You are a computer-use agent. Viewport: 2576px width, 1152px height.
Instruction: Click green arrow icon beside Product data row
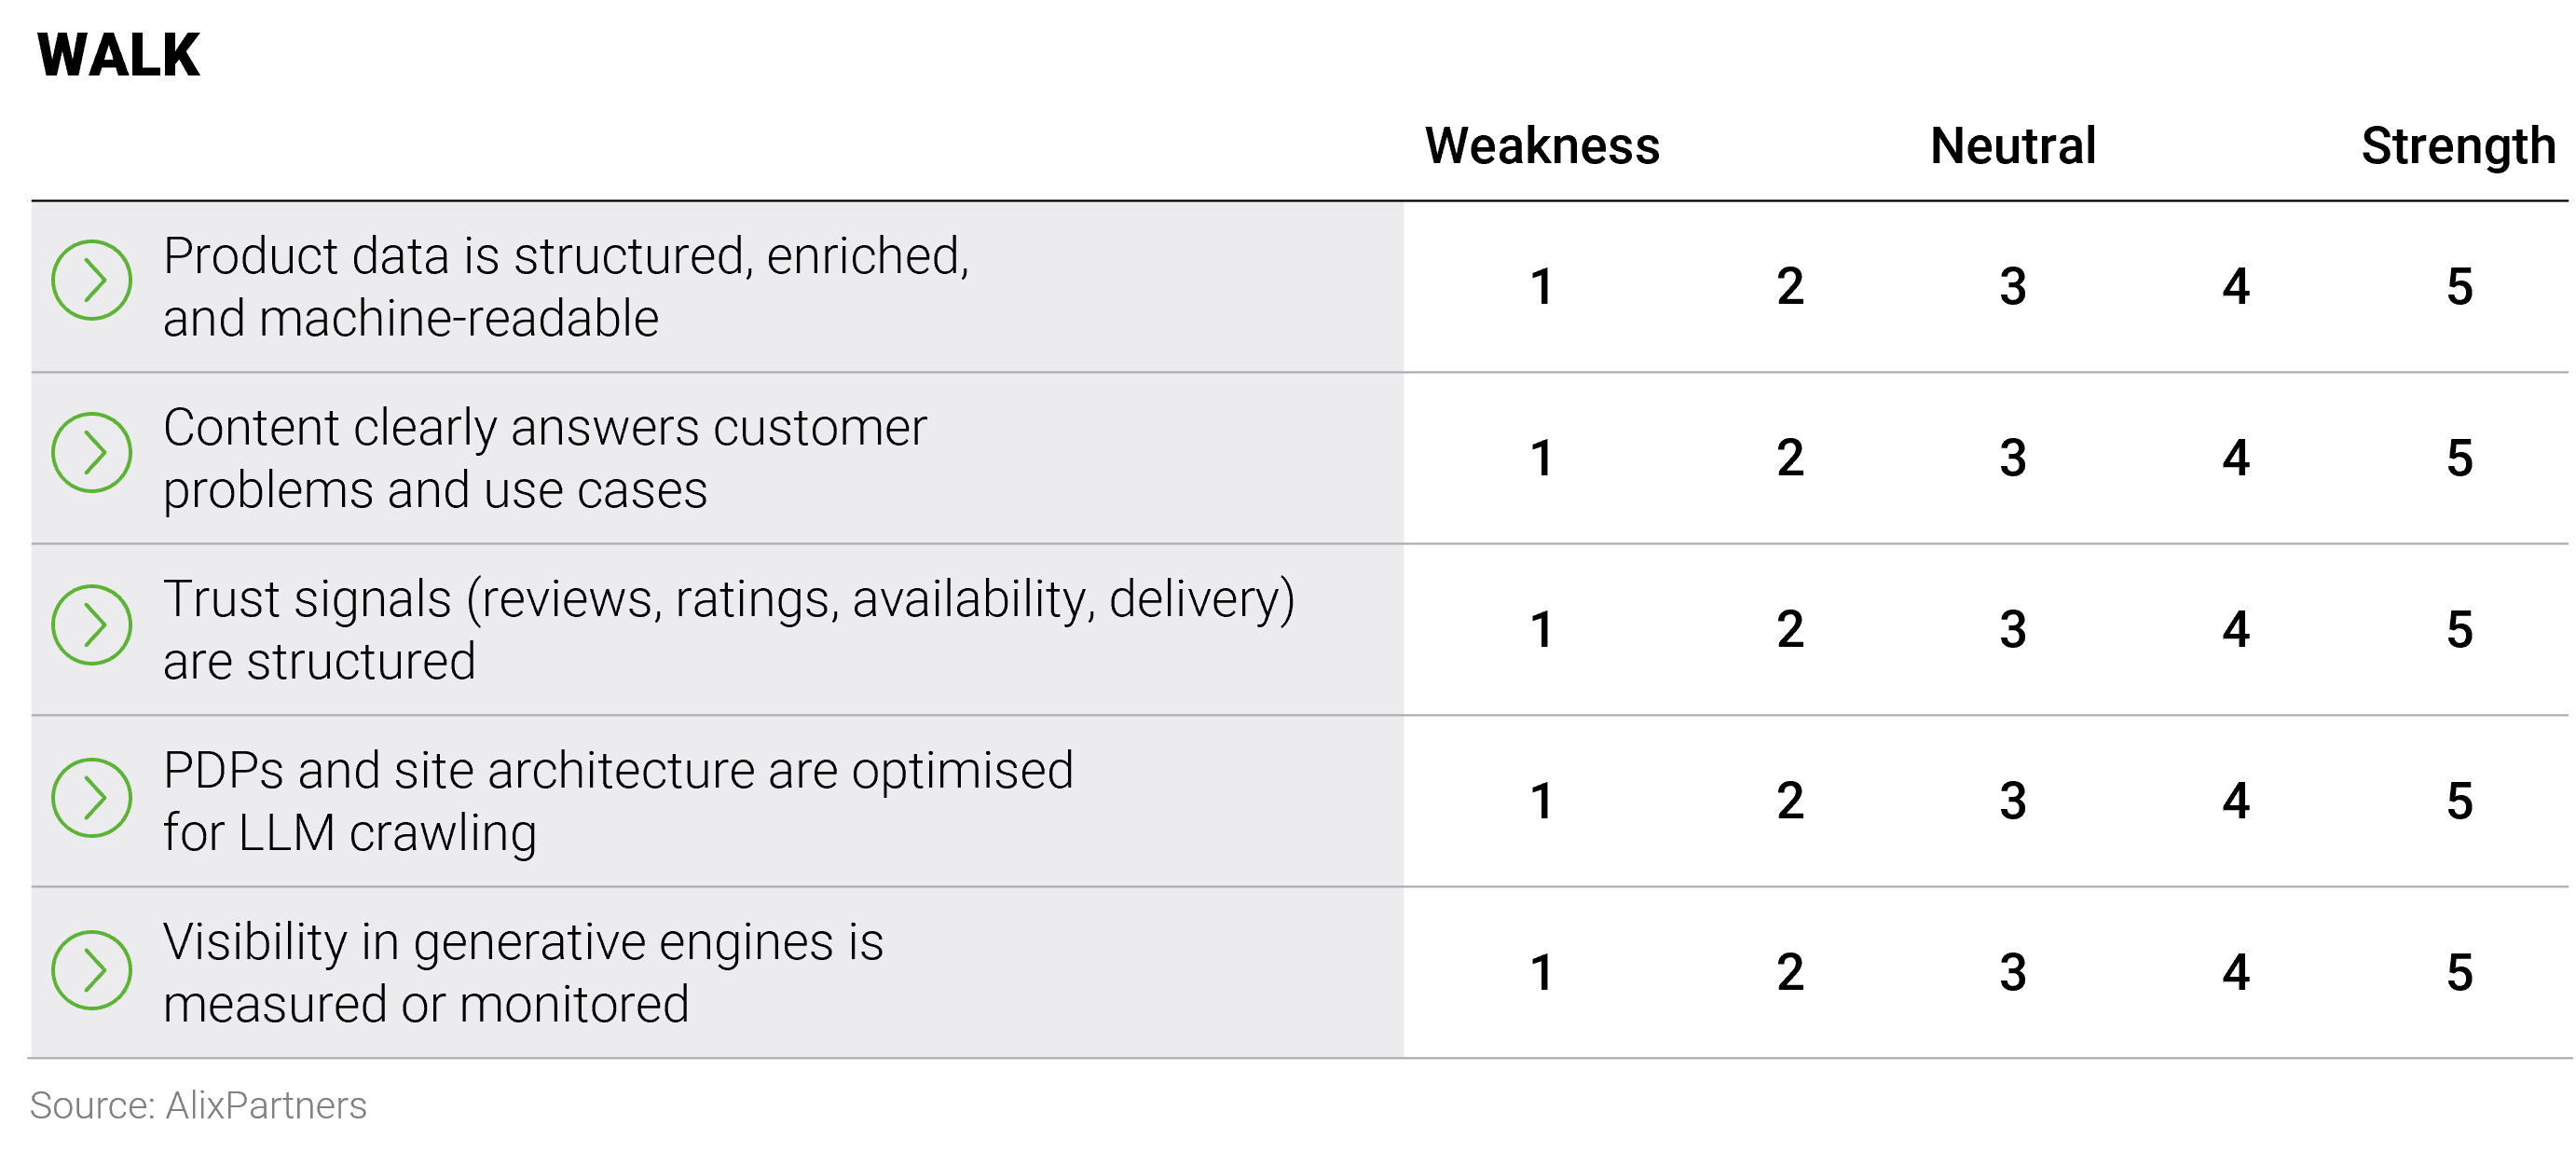(x=91, y=280)
